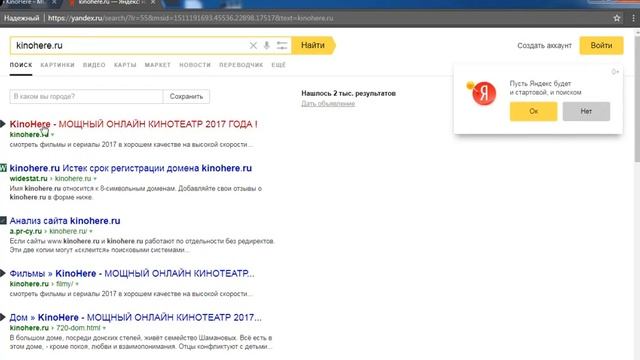Open the Chrome menu dots icon
The image size is (640, 360).
[x=633, y=18]
